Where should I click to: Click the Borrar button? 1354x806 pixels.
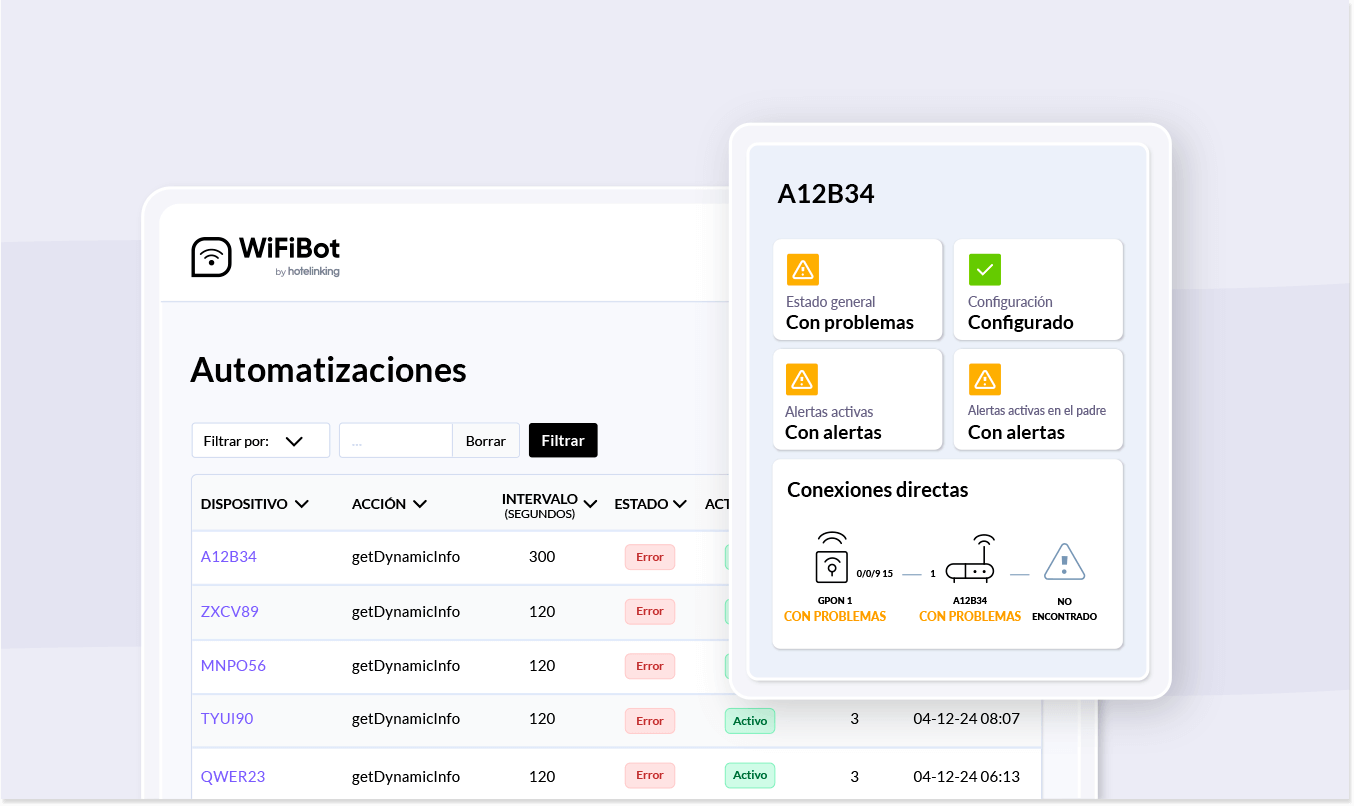[x=486, y=441]
